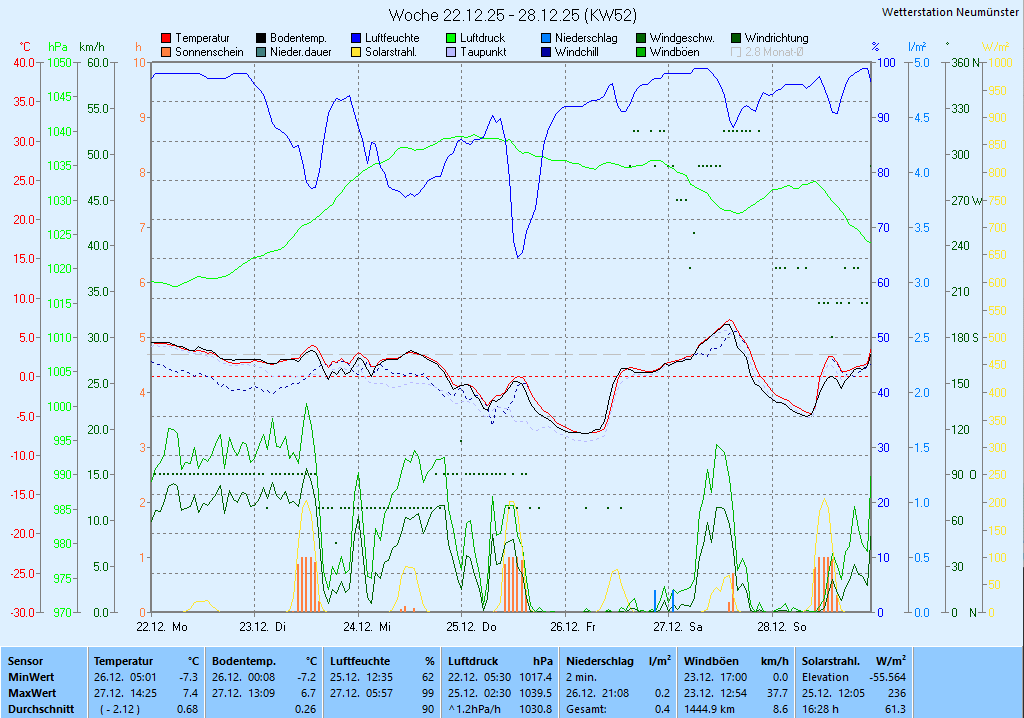Click the Woche 22.12.25 - 28.12.25 chart title
Image resolution: width=1024 pixels, height=718 pixels.
(x=512, y=15)
